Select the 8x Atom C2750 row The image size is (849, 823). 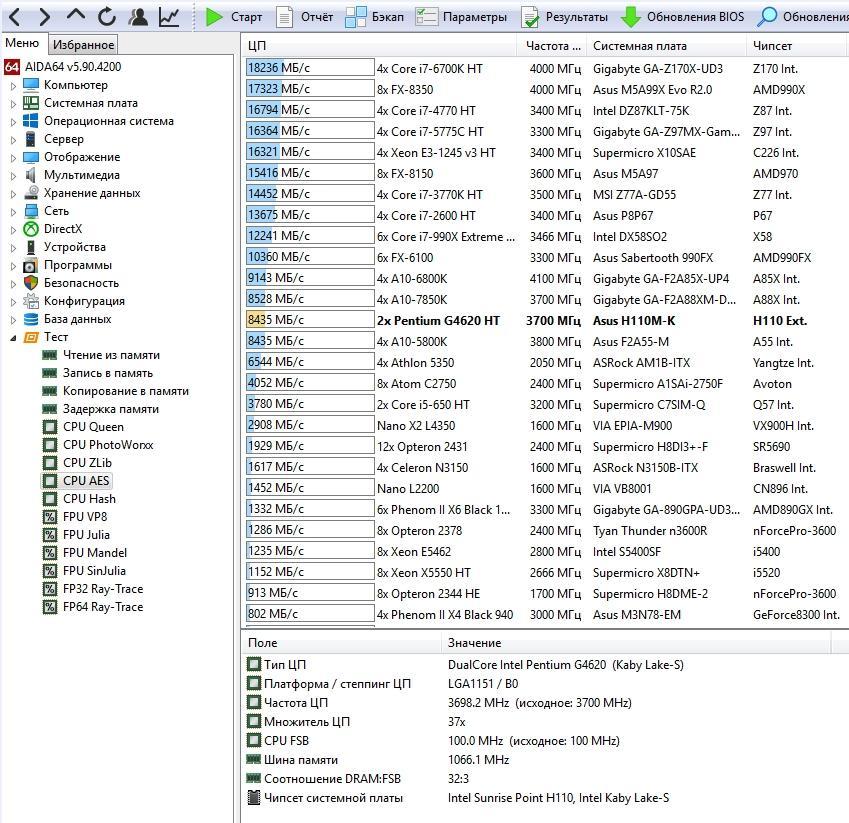click(545, 383)
